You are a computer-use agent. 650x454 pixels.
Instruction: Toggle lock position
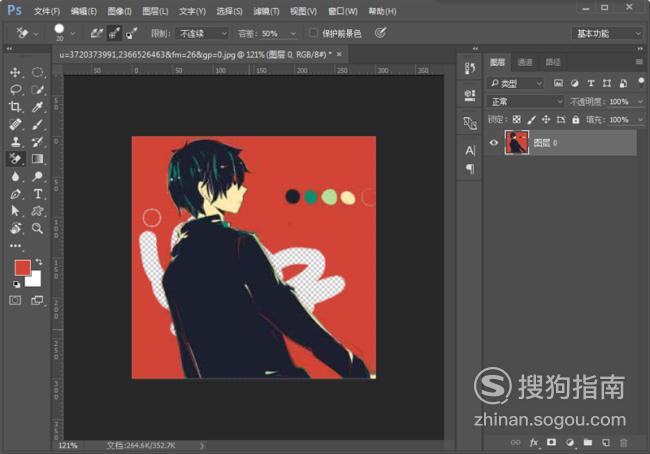coord(546,120)
